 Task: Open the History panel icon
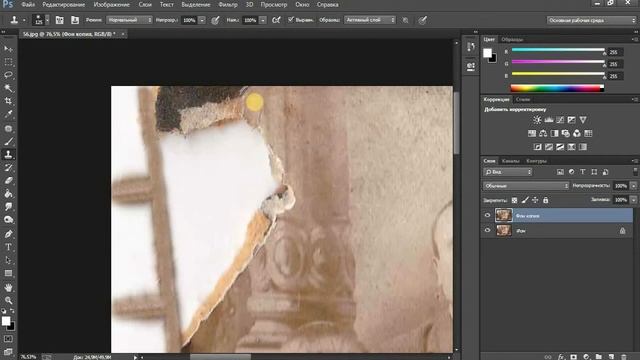click(x=471, y=47)
